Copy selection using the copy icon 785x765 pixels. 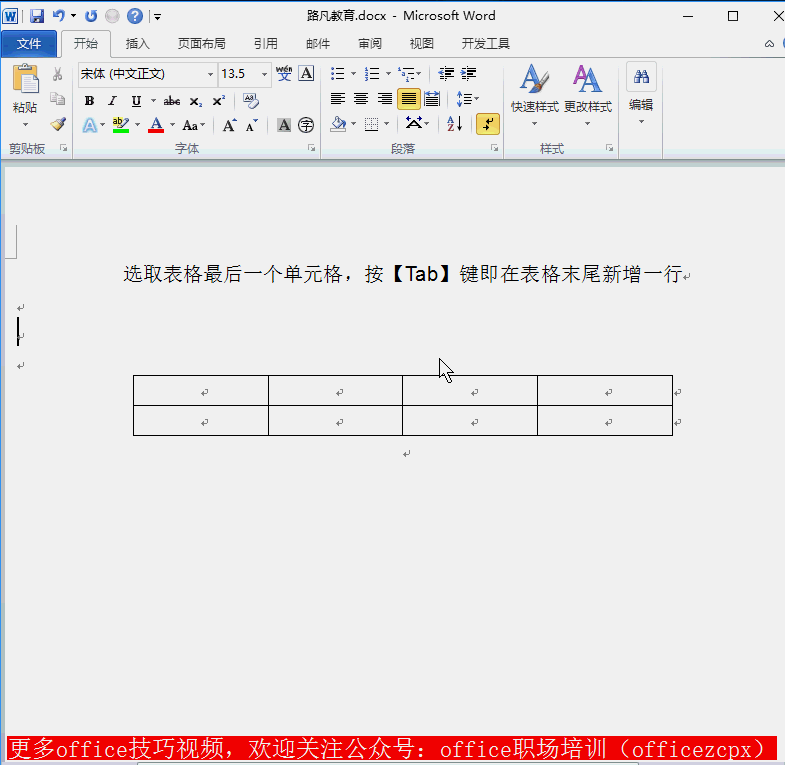(x=58, y=99)
